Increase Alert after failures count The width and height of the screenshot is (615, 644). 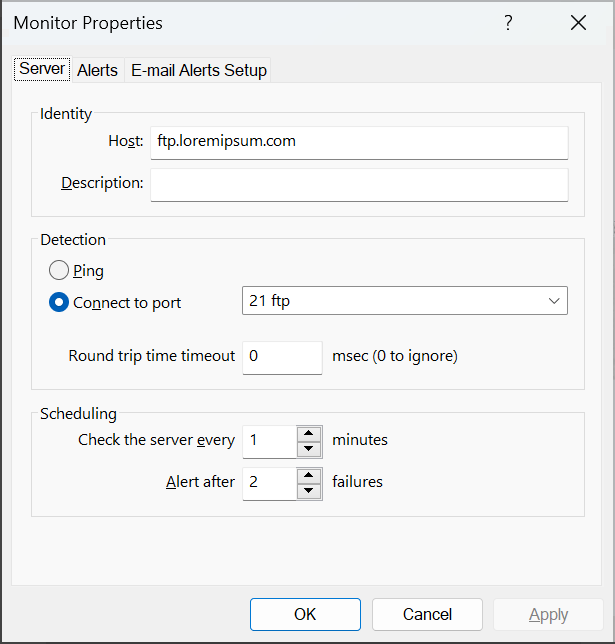[x=309, y=476]
